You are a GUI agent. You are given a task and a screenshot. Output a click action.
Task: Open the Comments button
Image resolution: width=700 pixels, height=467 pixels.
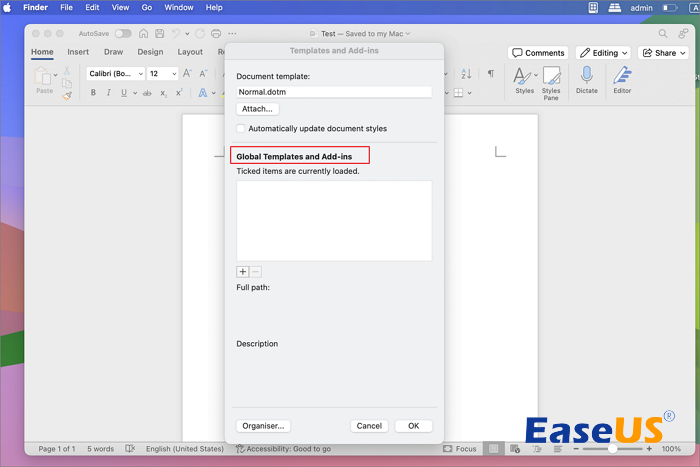[538, 53]
